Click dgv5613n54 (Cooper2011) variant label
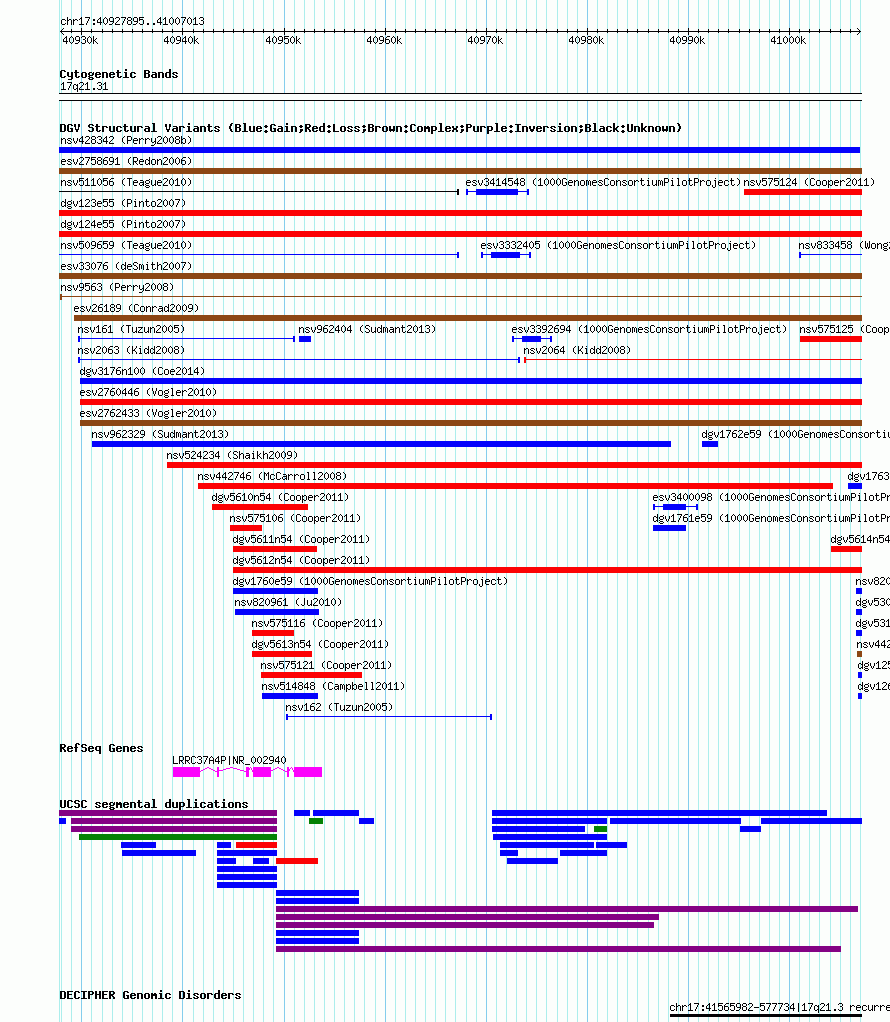The image size is (890, 1022). 319,644
